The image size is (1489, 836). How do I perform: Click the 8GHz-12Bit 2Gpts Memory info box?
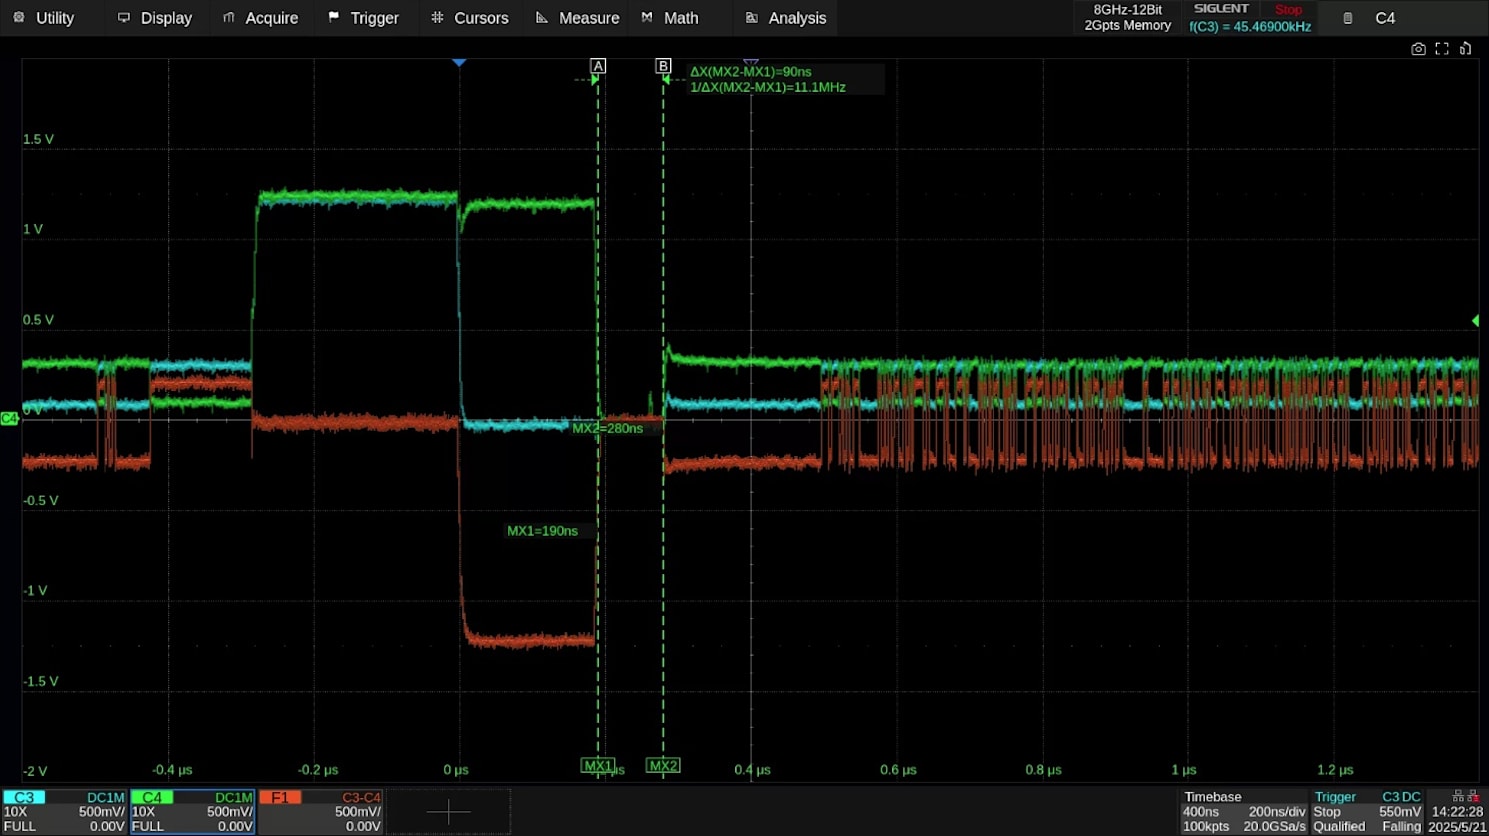pos(1127,18)
